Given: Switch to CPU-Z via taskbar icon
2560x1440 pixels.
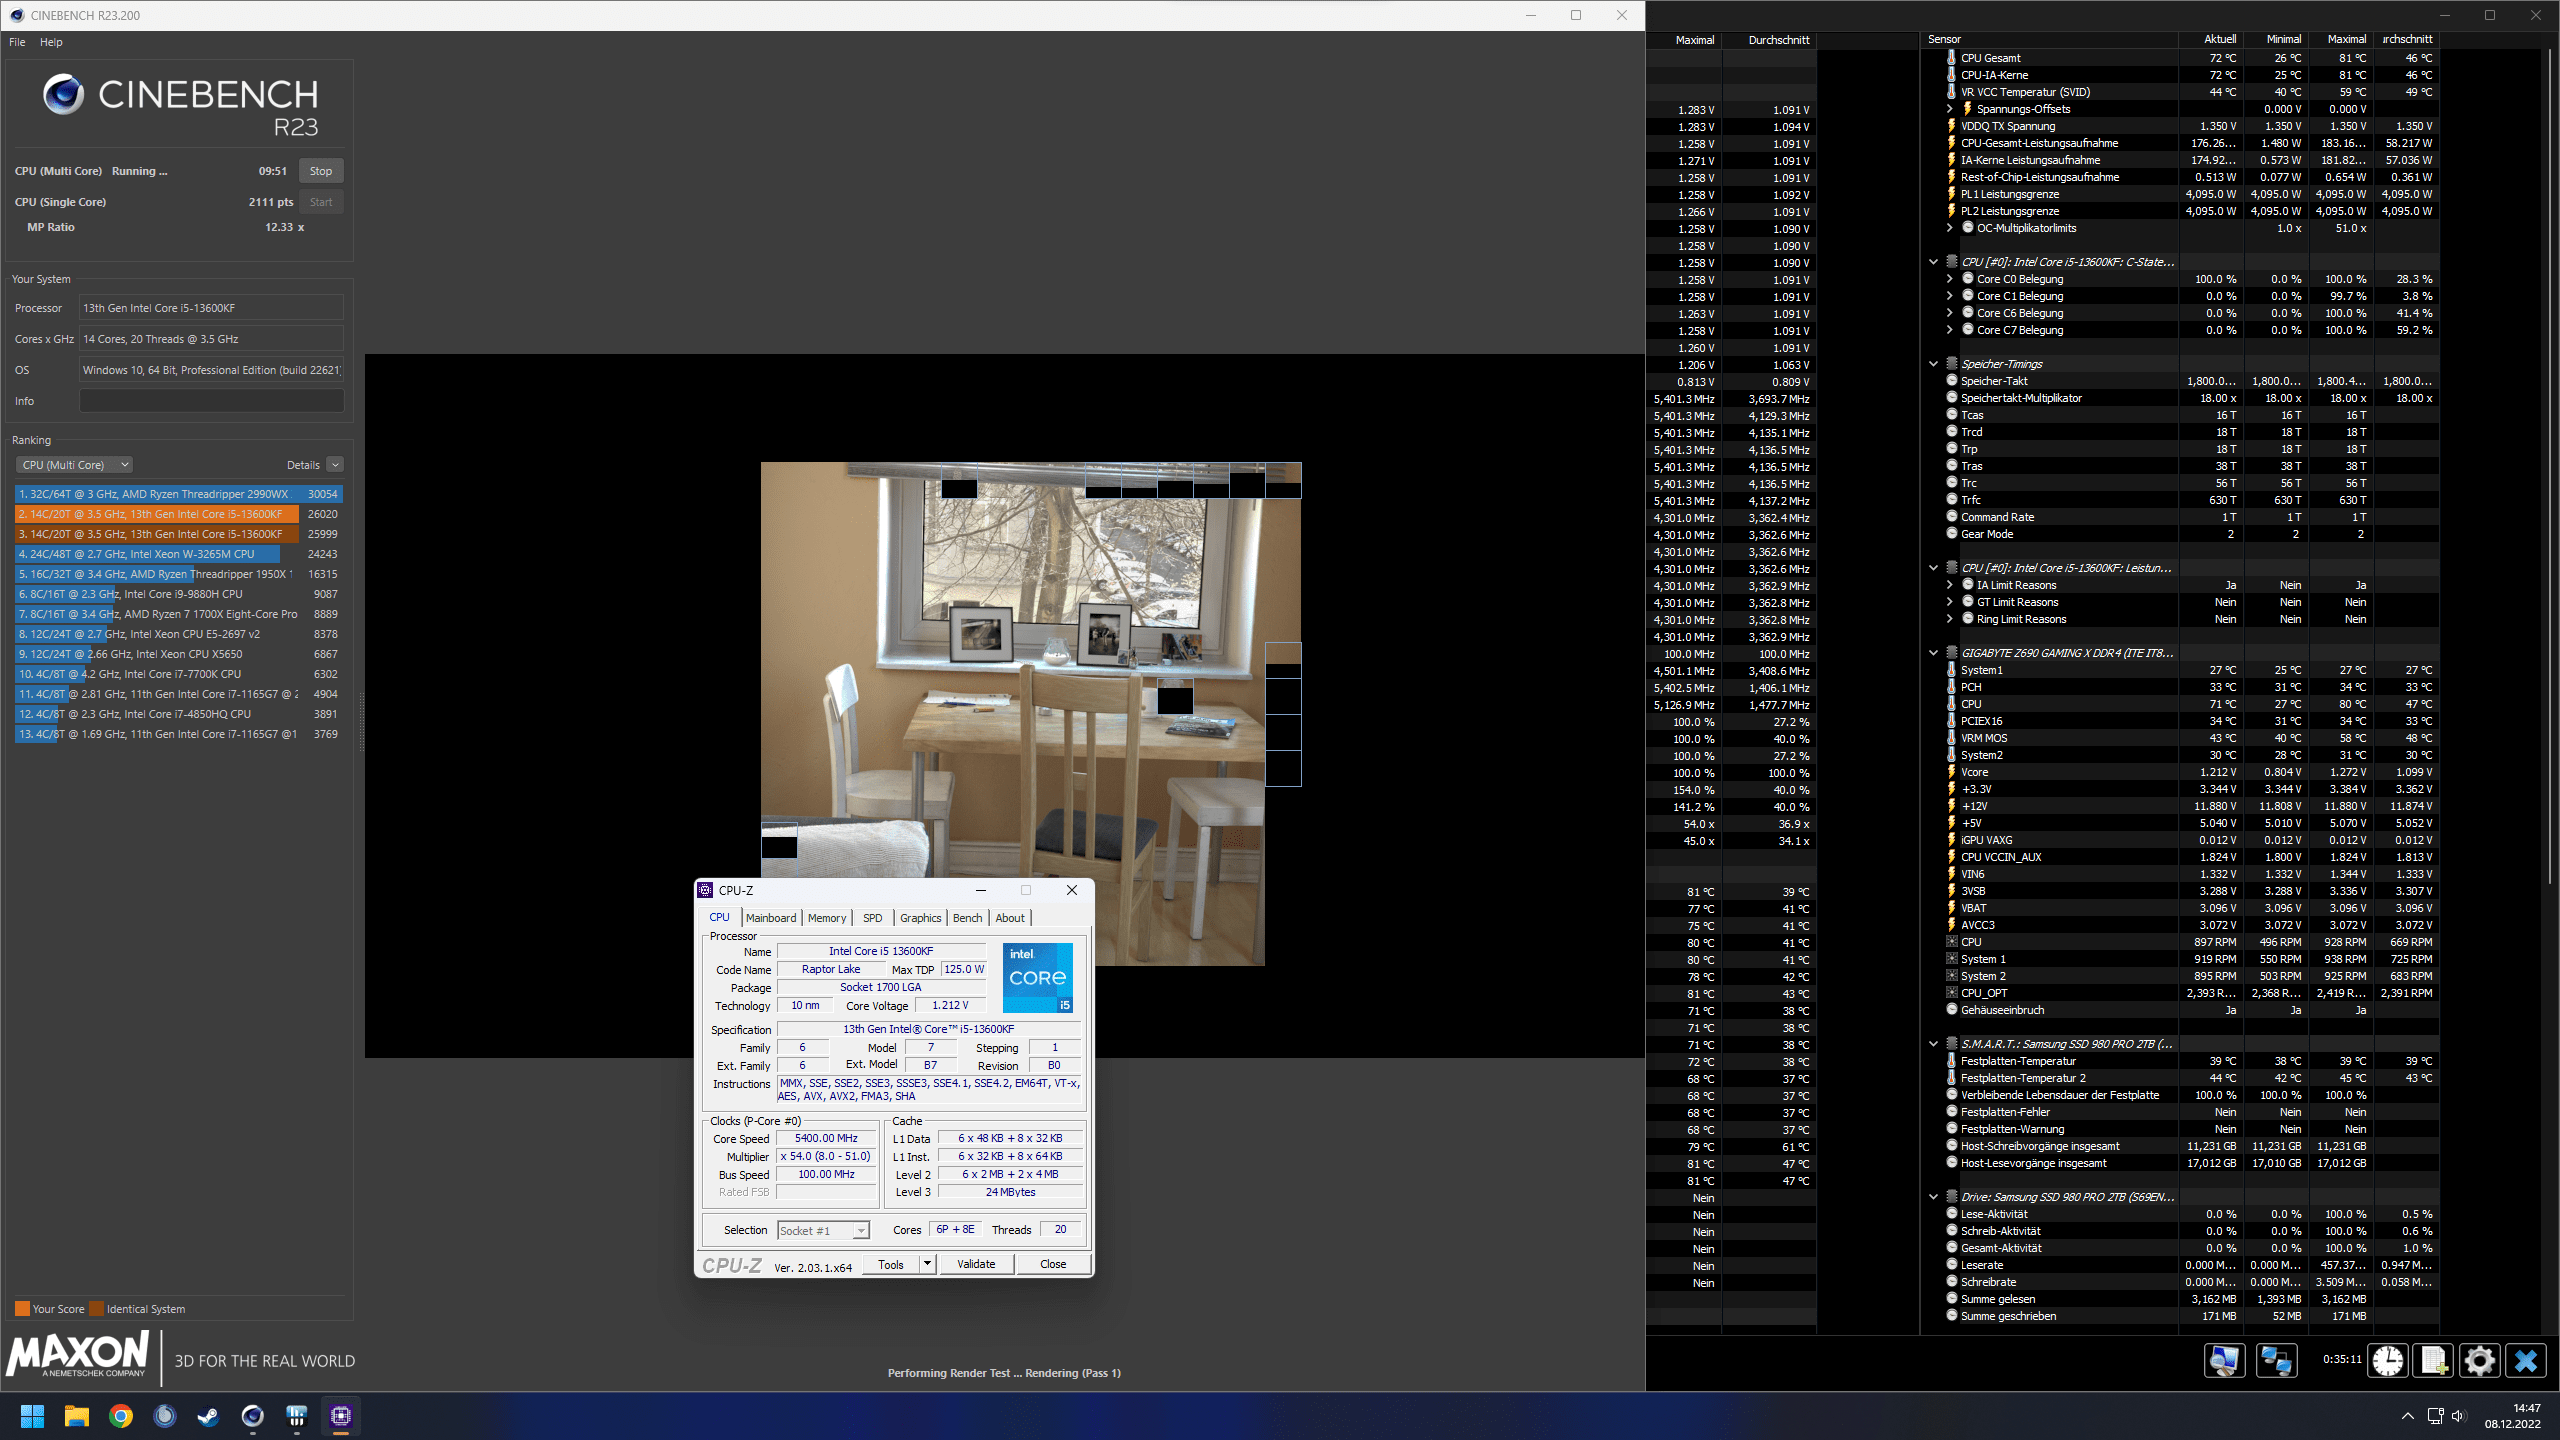Looking at the screenshot, I should 341,1416.
